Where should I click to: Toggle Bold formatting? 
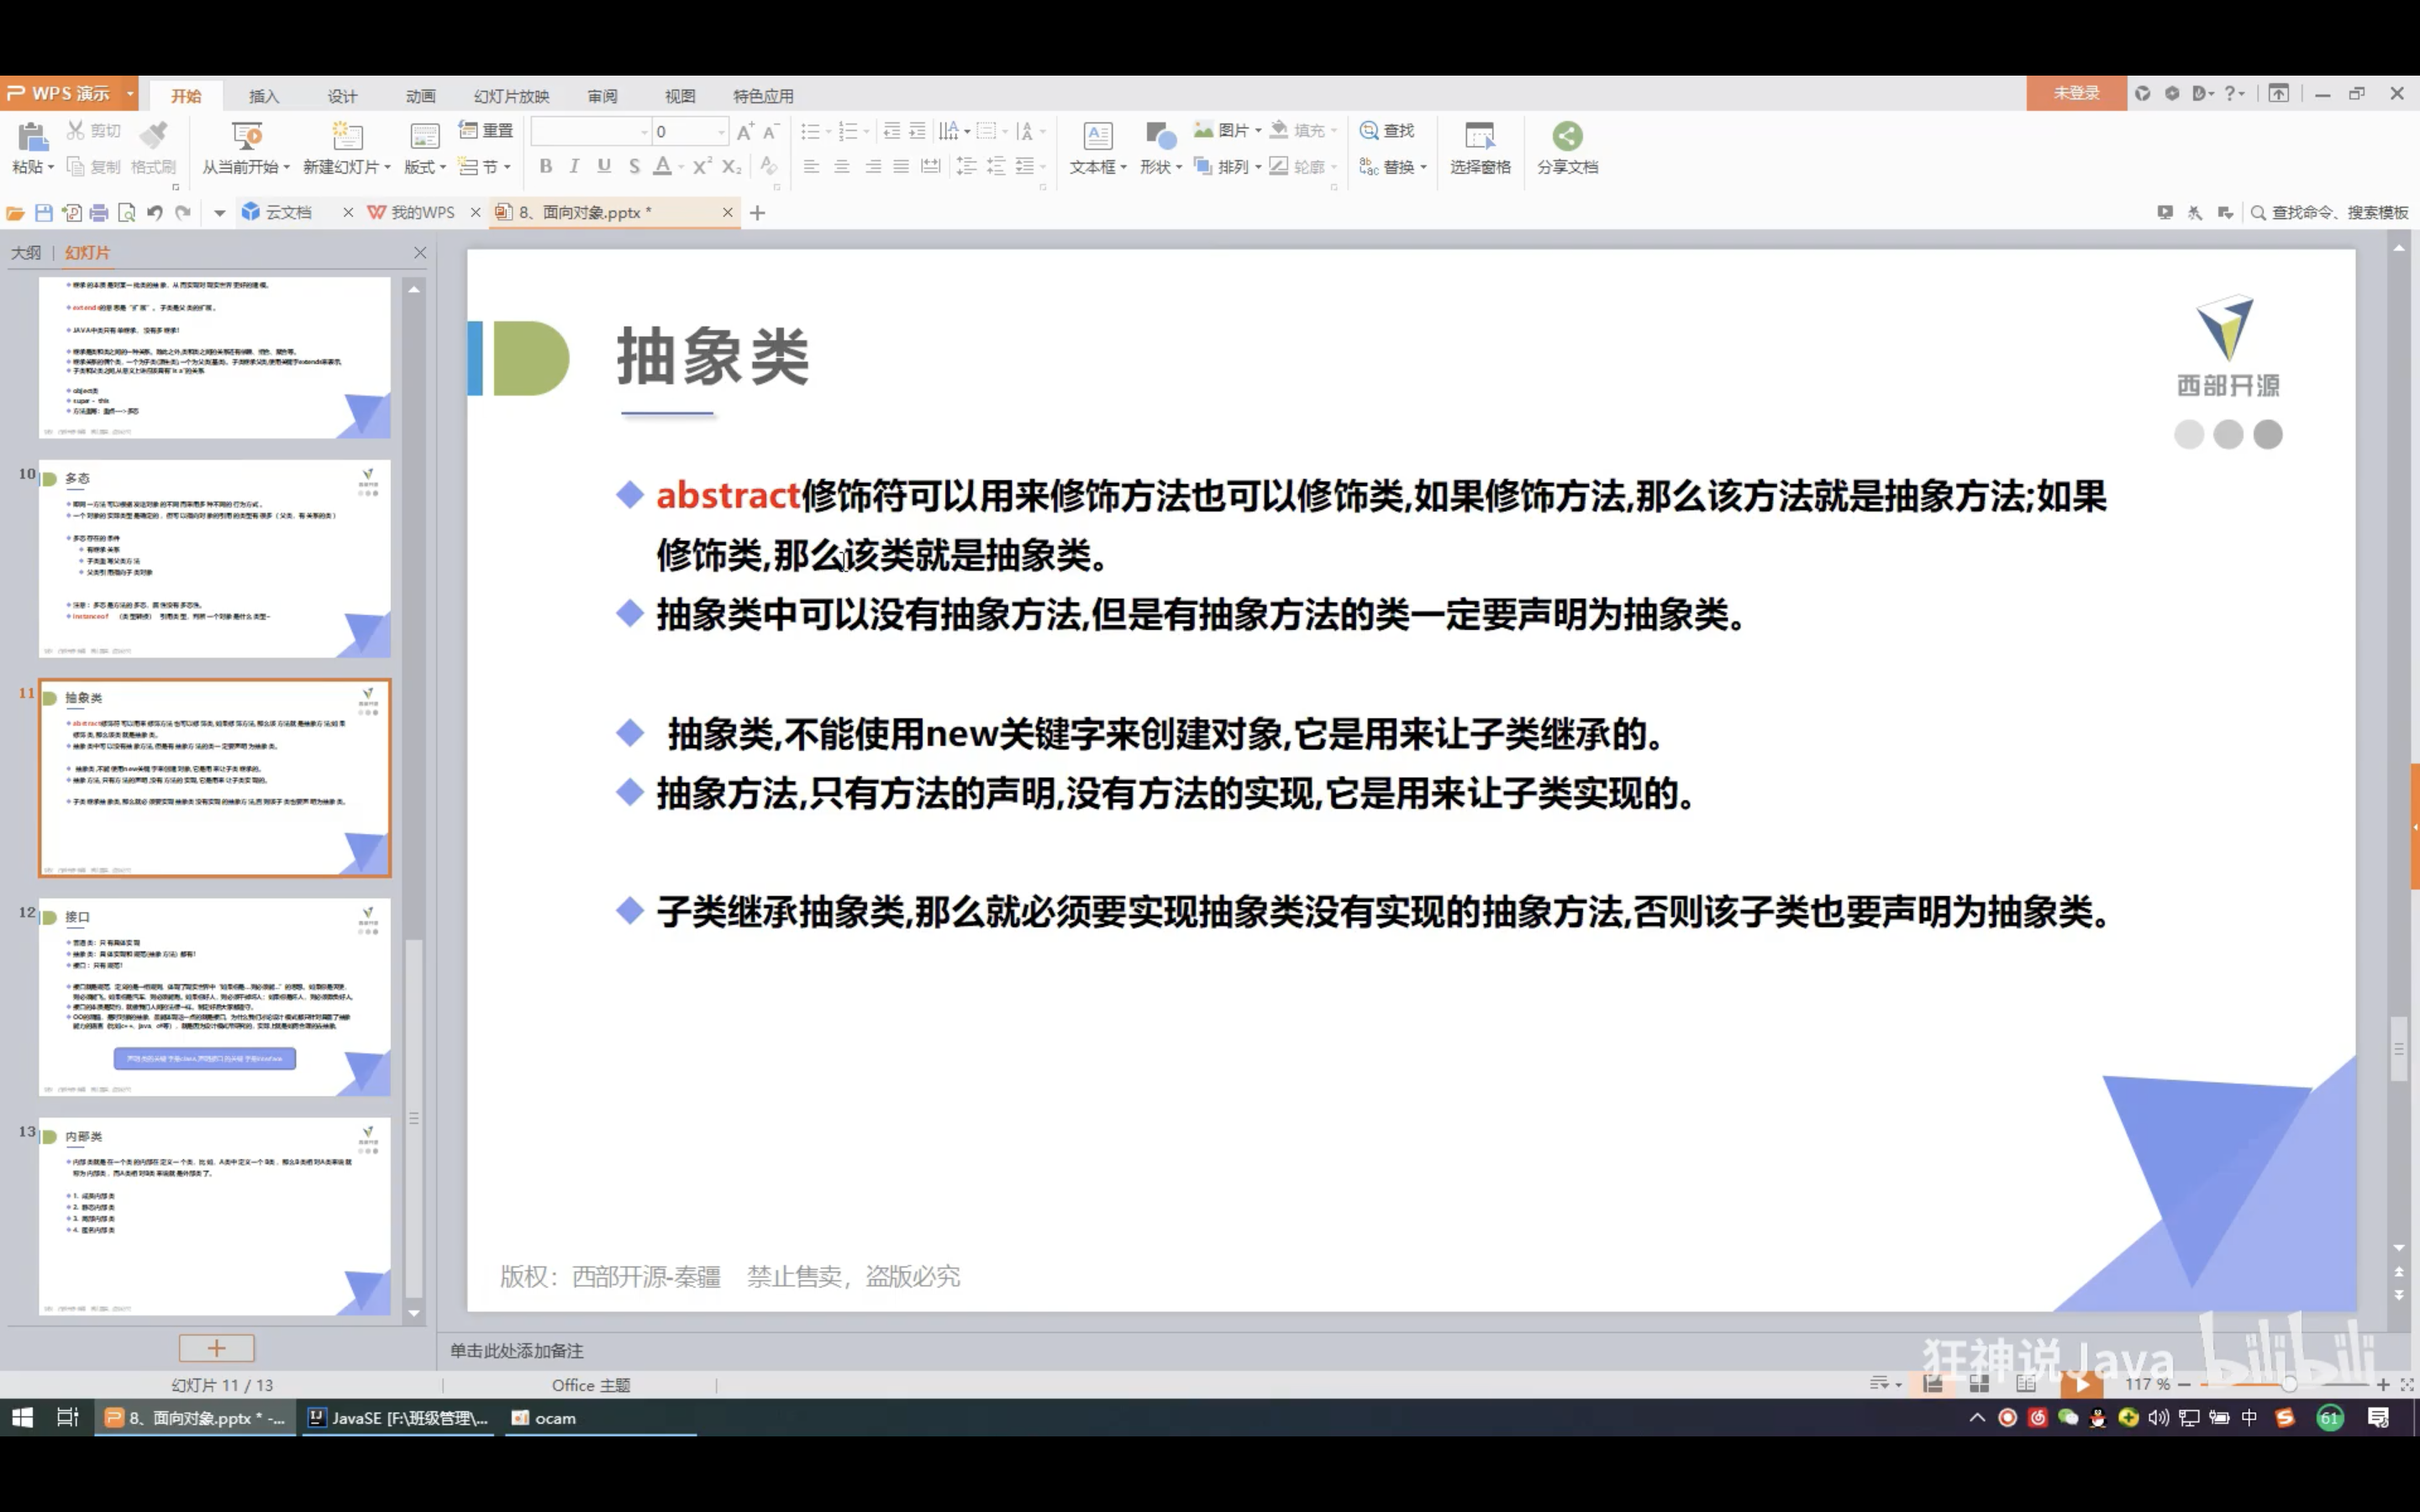coord(545,167)
